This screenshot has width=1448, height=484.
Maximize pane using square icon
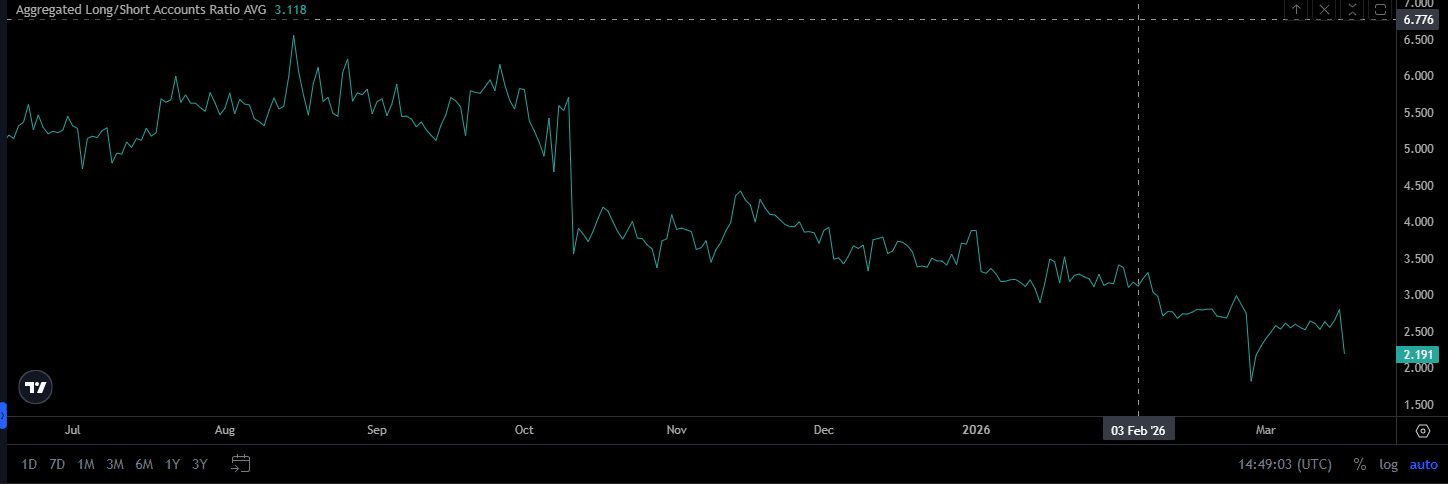tap(1380, 9)
